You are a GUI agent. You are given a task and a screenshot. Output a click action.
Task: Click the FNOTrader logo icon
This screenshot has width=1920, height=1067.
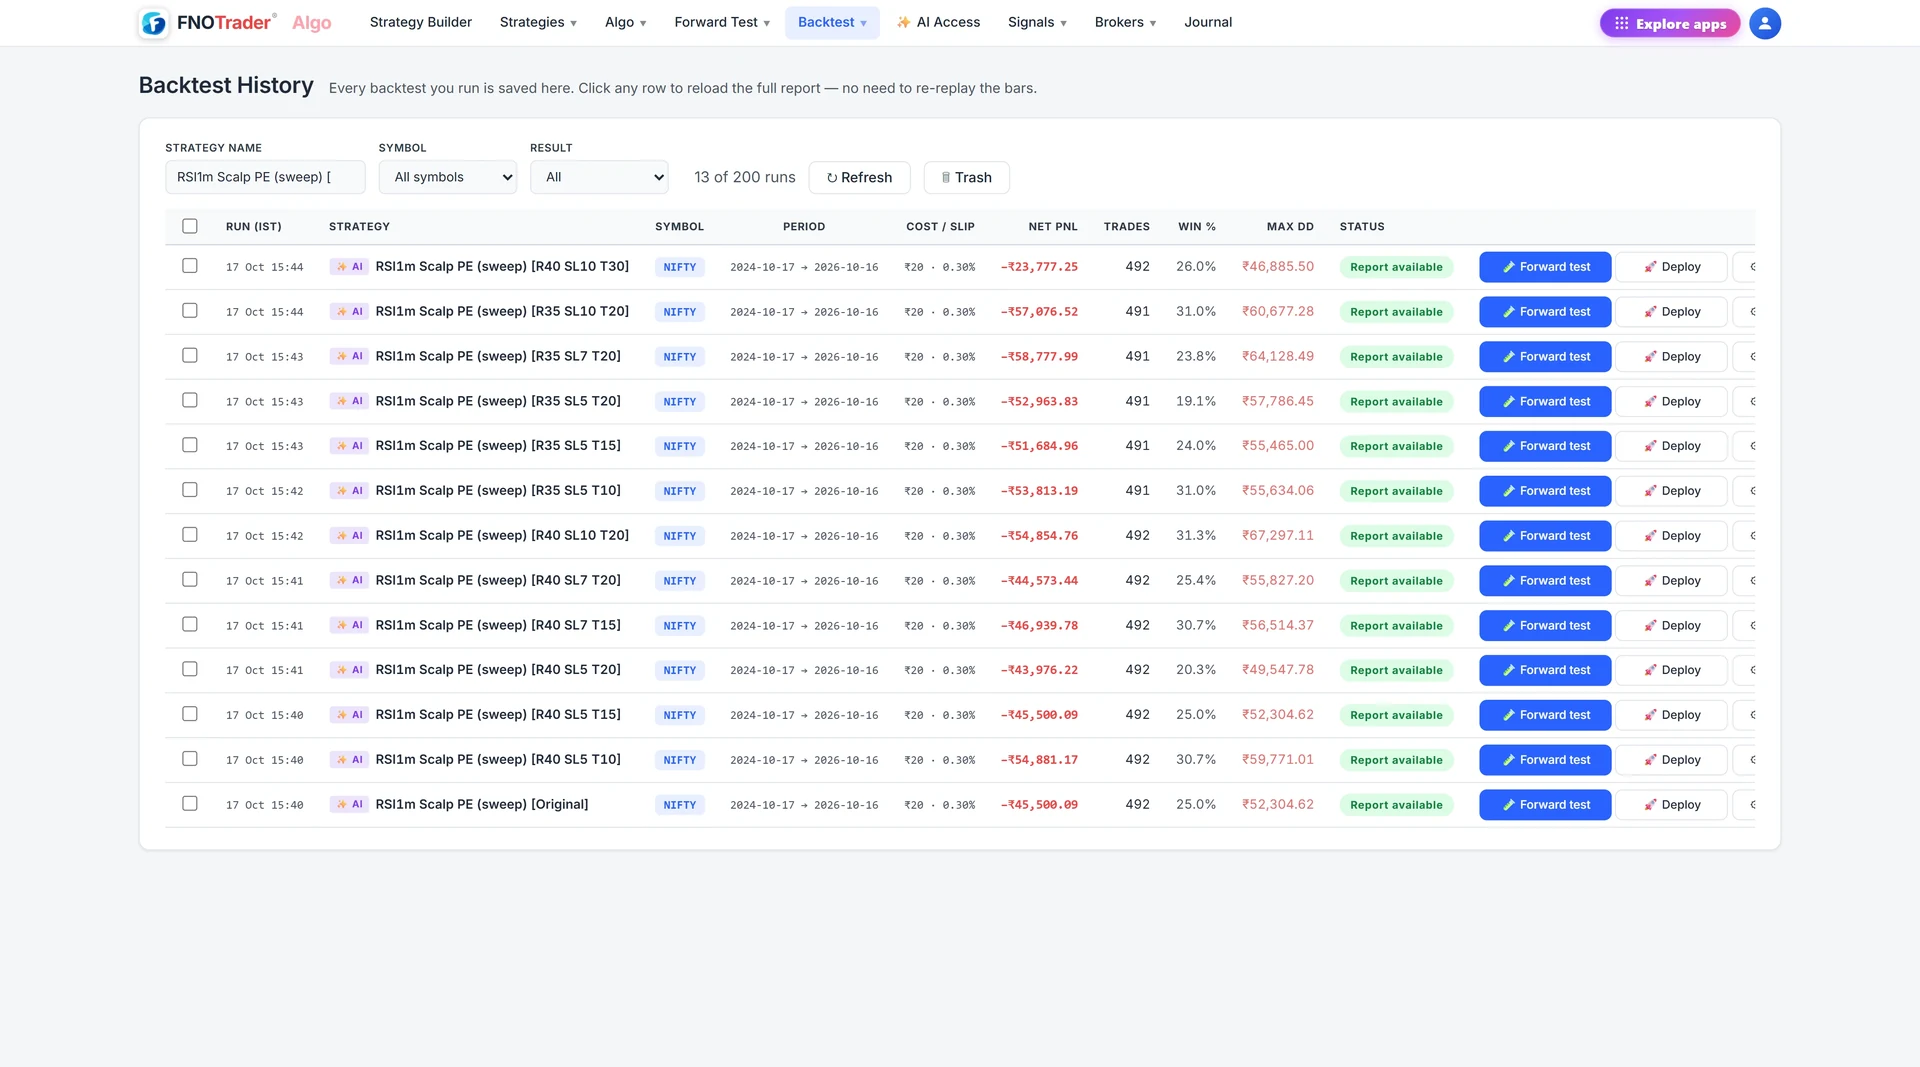(154, 23)
